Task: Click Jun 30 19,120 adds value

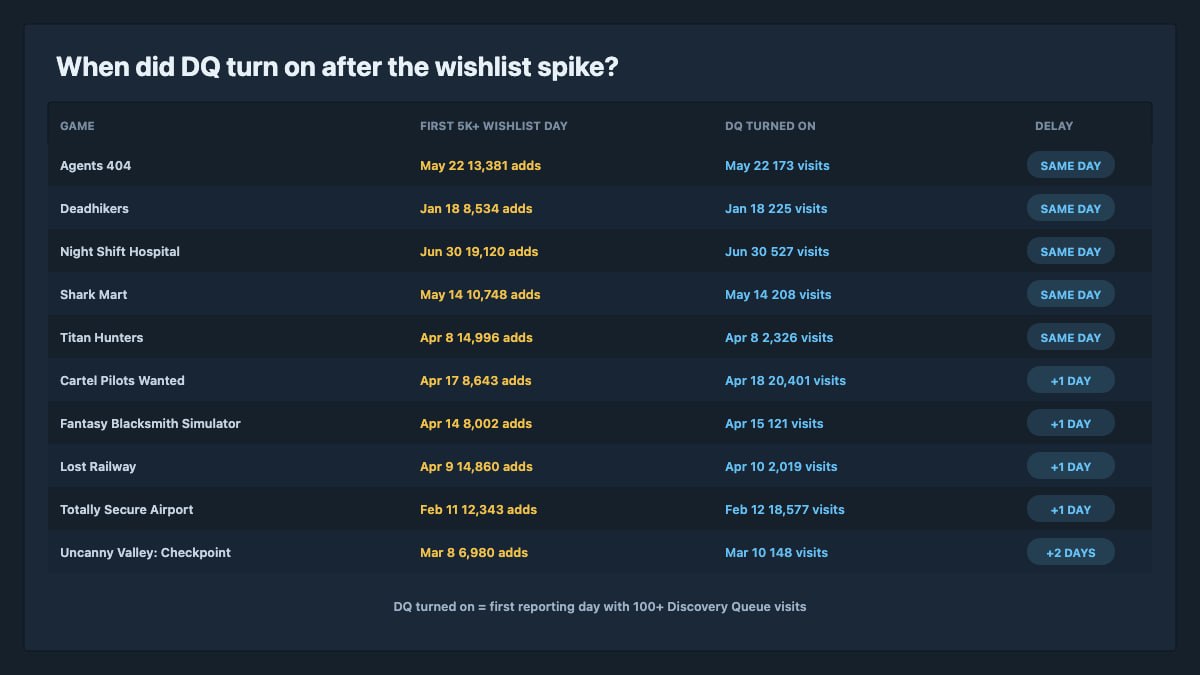Action: click(x=479, y=252)
